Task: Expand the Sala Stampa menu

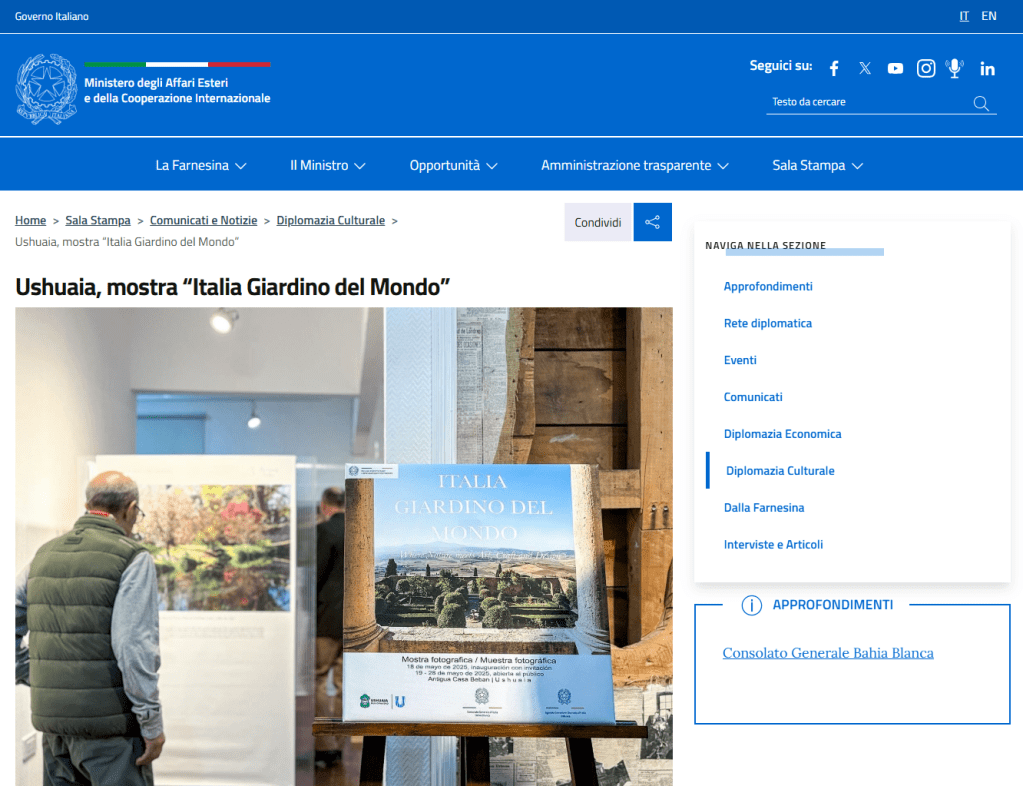Action: [817, 165]
